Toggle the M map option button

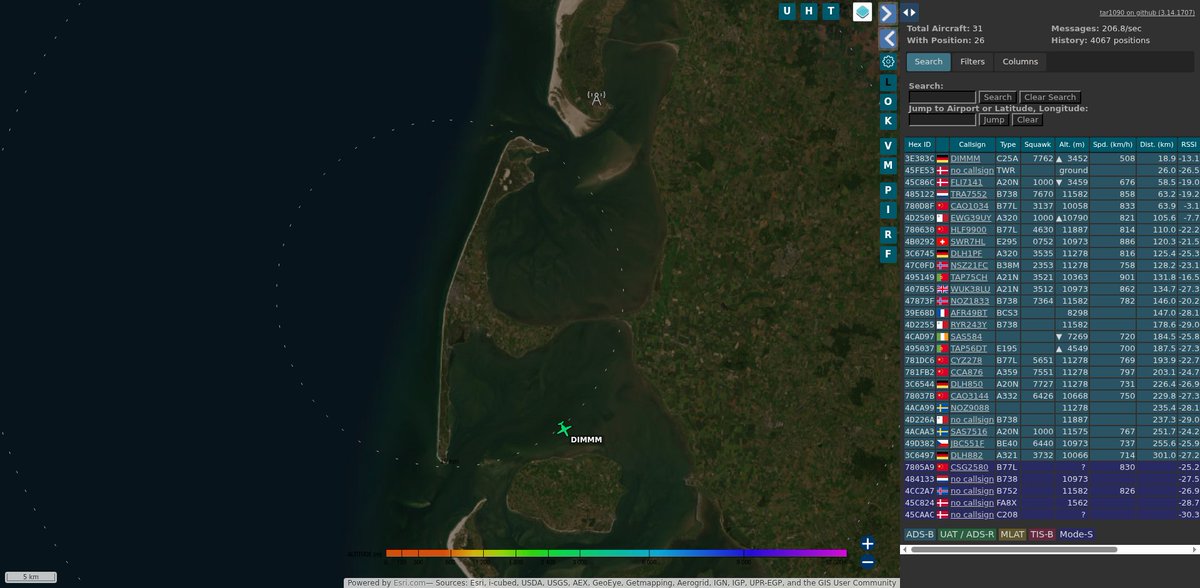click(x=888, y=165)
